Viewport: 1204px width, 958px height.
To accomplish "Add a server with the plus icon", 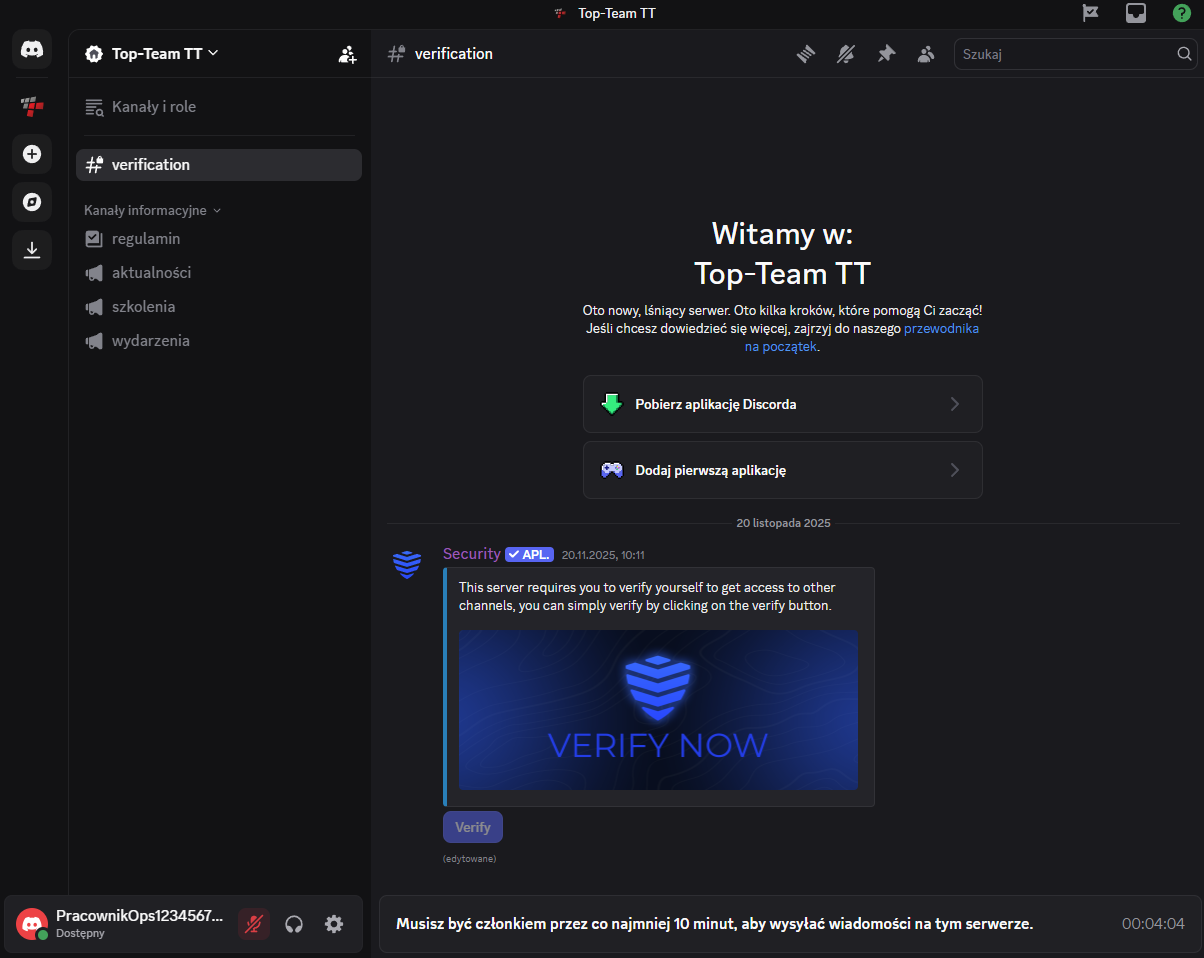I will 32,154.
